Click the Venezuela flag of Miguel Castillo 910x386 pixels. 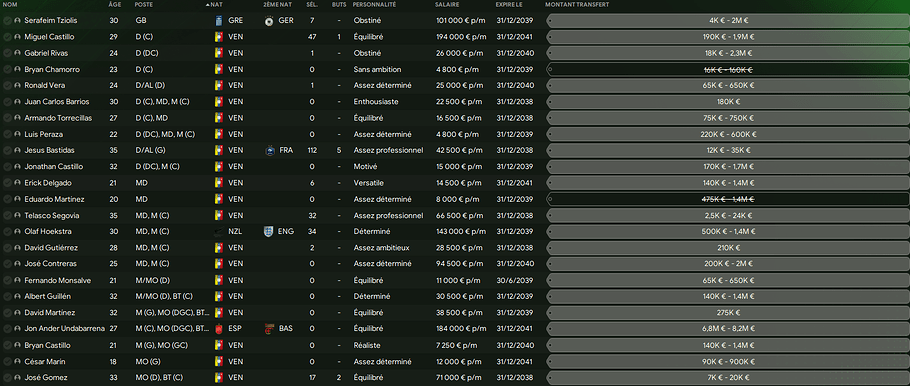[x=218, y=37]
